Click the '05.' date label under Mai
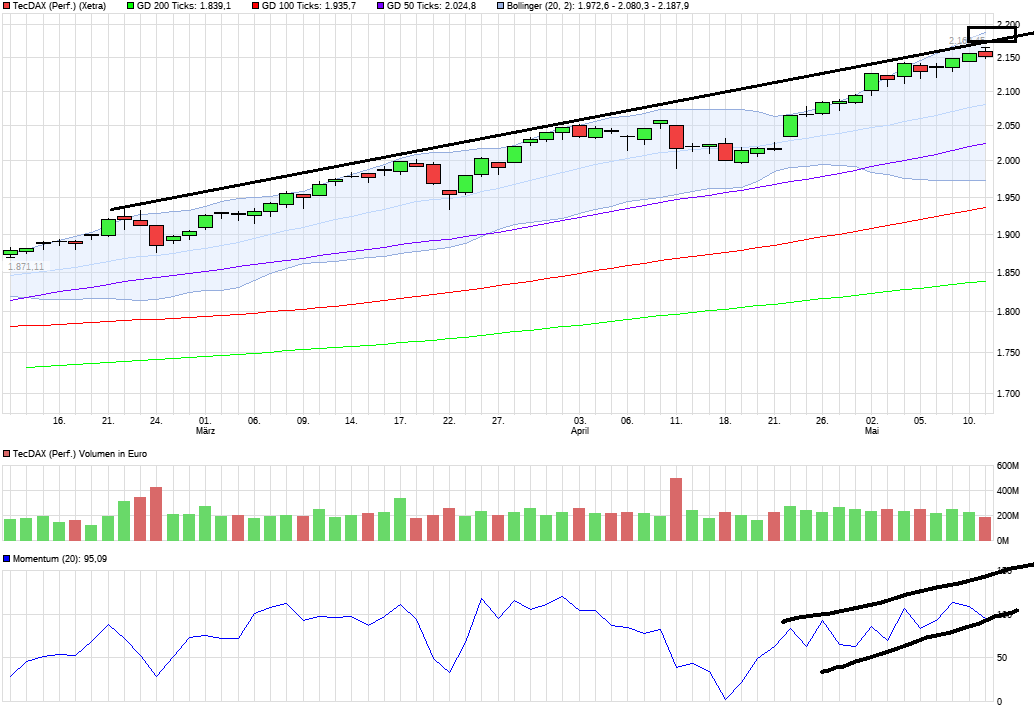Image resolution: width=1034 pixels, height=712 pixels. pos(920,421)
